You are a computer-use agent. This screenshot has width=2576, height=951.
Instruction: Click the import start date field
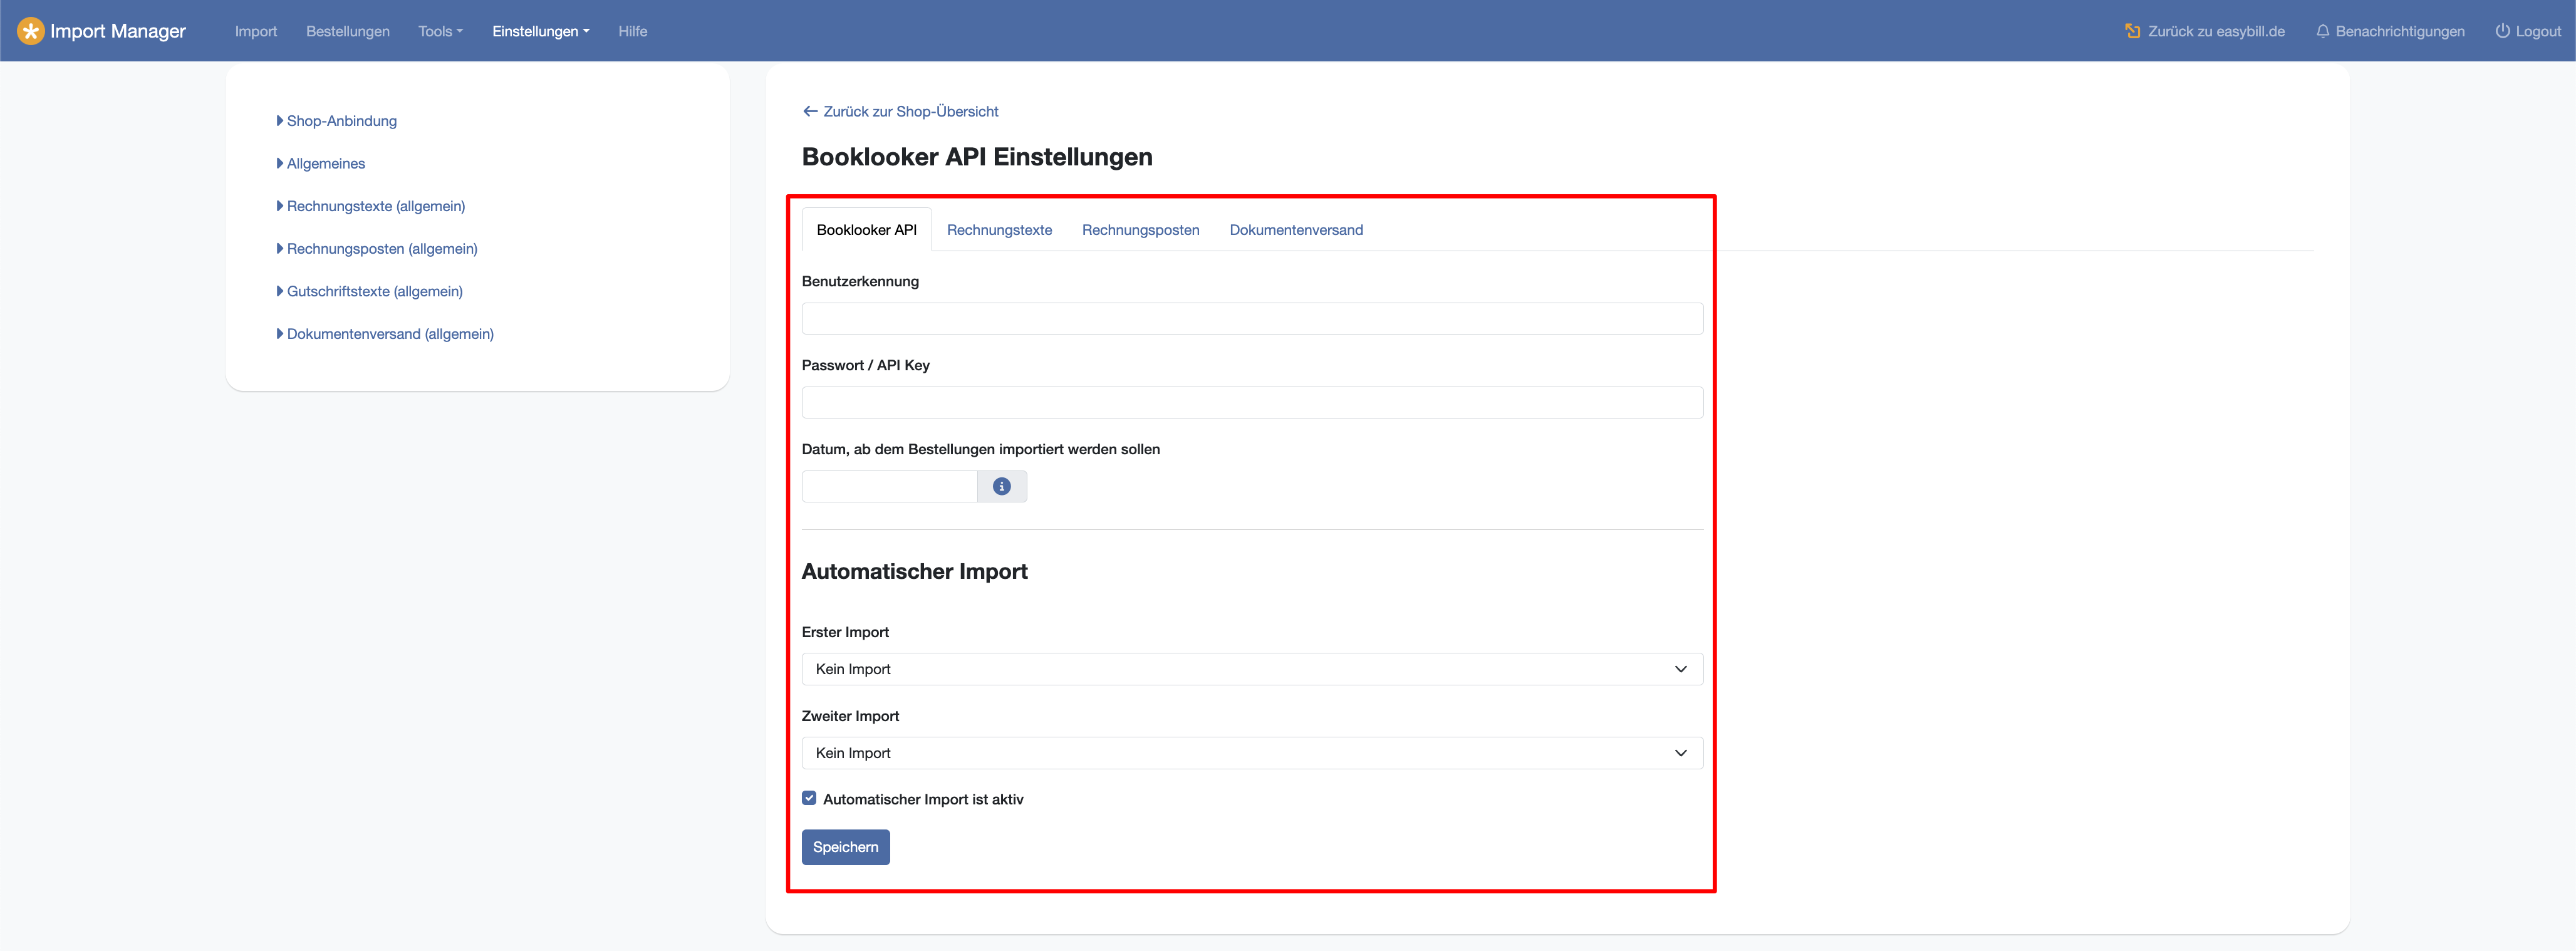tap(889, 487)
